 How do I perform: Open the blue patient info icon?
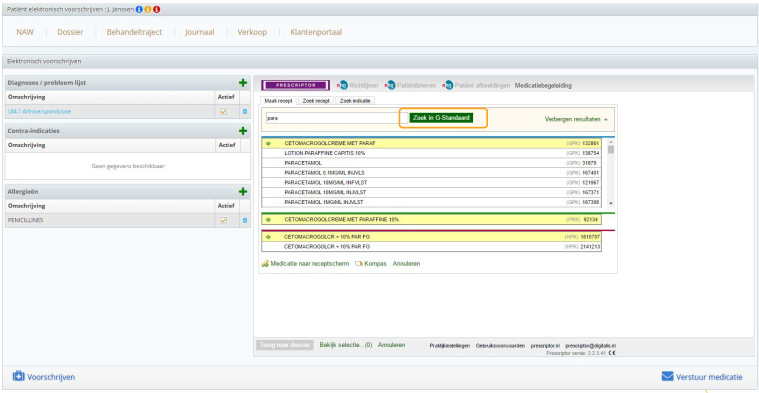coord(139,9)
